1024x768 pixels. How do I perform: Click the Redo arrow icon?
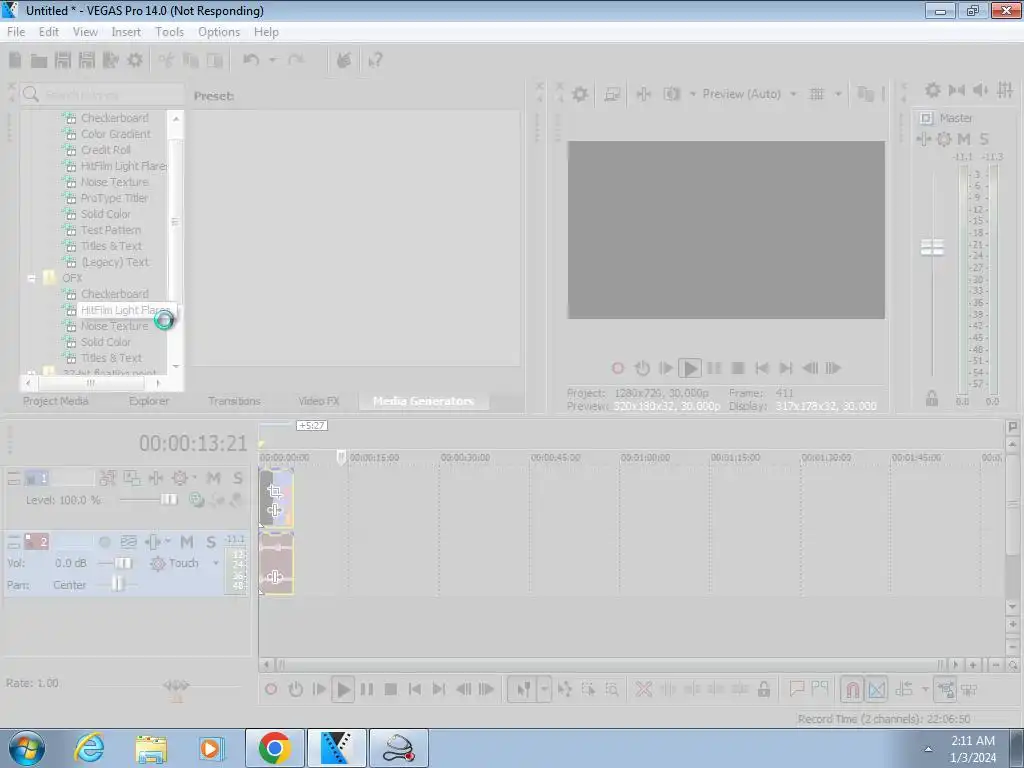tap(296, 60)
